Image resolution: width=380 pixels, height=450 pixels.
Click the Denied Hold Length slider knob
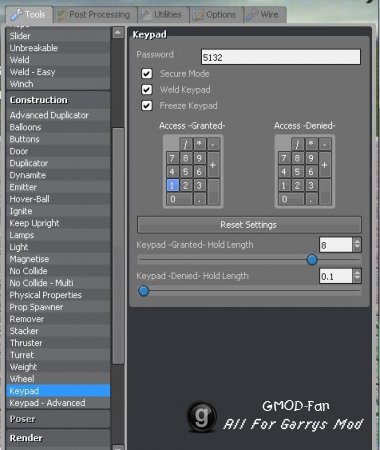coord(144,291)
